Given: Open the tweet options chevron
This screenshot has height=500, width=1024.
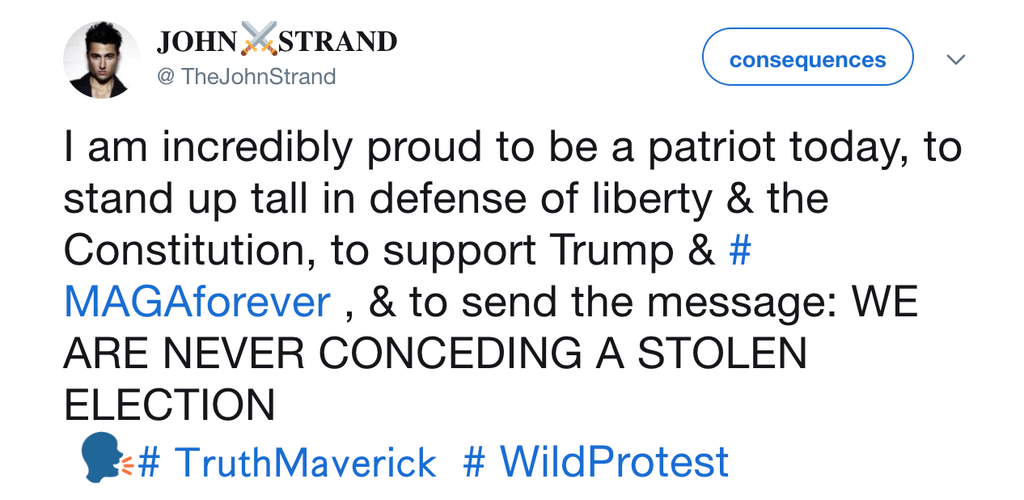Looking at the screenshot, I should [x=956, y=60].
